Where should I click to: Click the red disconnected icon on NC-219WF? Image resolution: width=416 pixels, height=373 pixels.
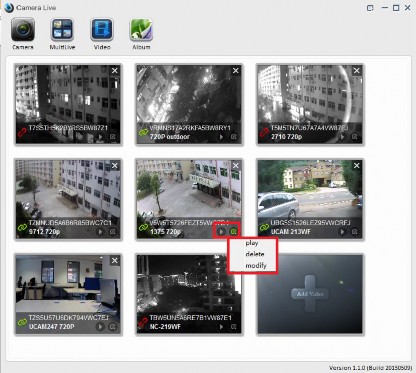(143, 322)
